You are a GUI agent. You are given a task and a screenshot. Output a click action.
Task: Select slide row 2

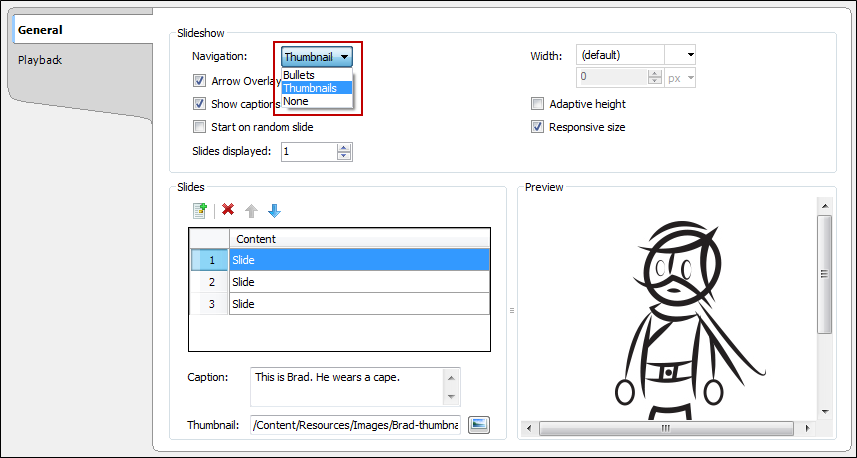pyautogui.click(x=339, y=282)
